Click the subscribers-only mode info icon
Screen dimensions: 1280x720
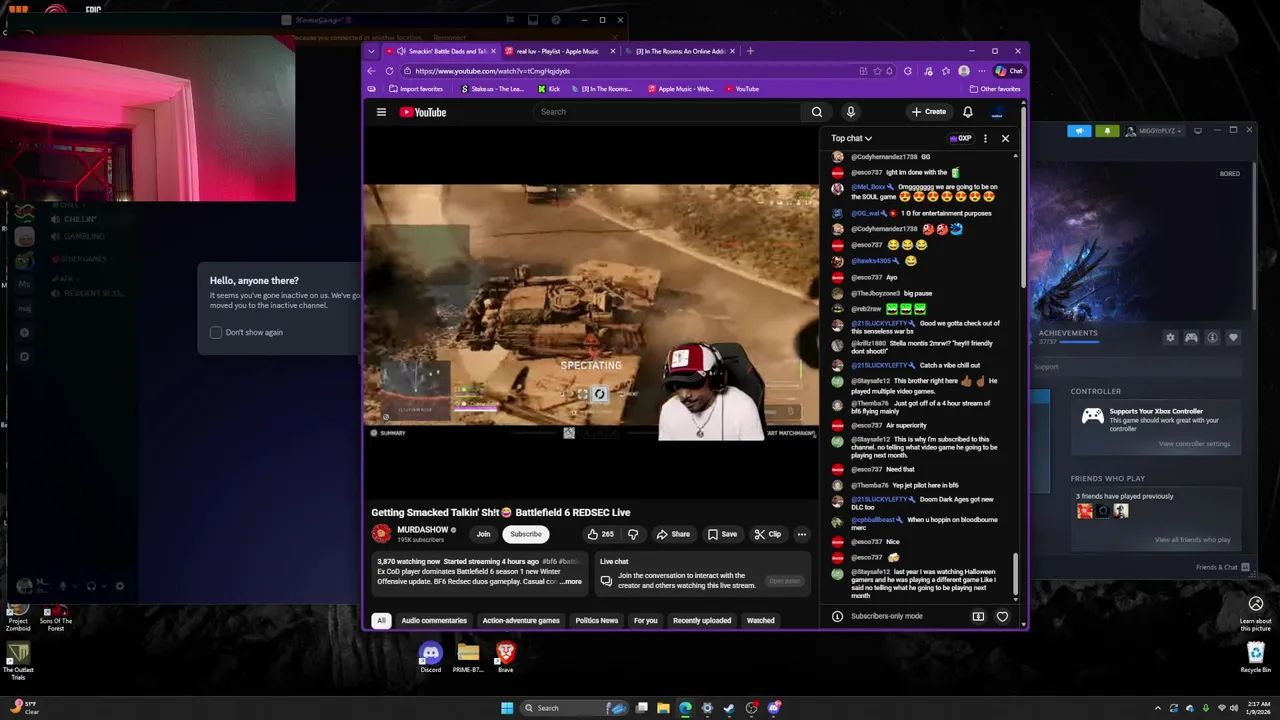coord(837,616)
